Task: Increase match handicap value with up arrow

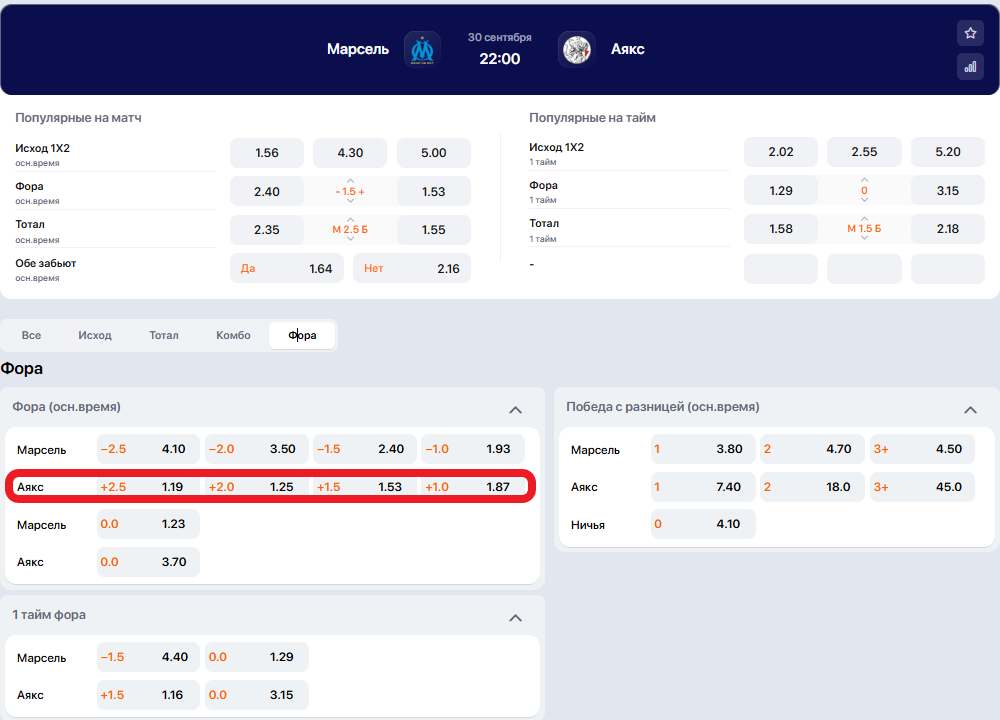Action: (x=350, y=181)
